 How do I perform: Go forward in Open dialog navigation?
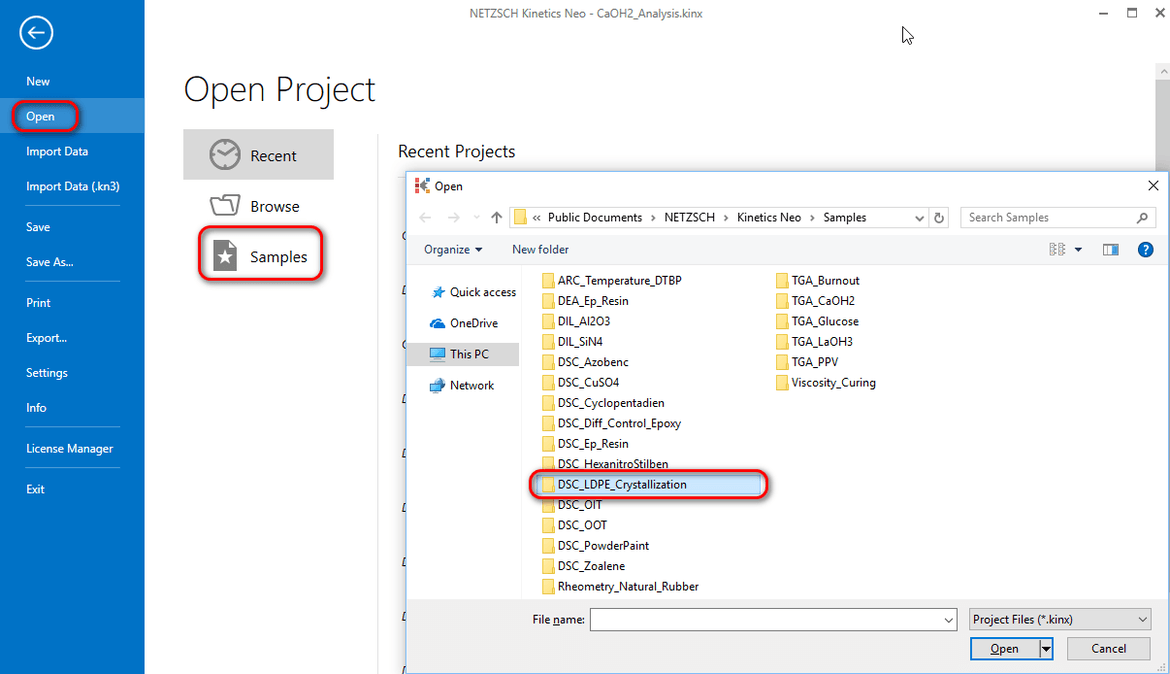453,217
